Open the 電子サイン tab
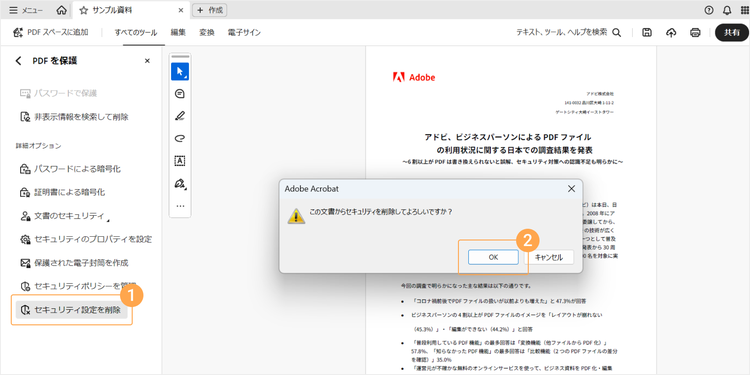Viewport: 750px width, 375px height. (244, 33)
